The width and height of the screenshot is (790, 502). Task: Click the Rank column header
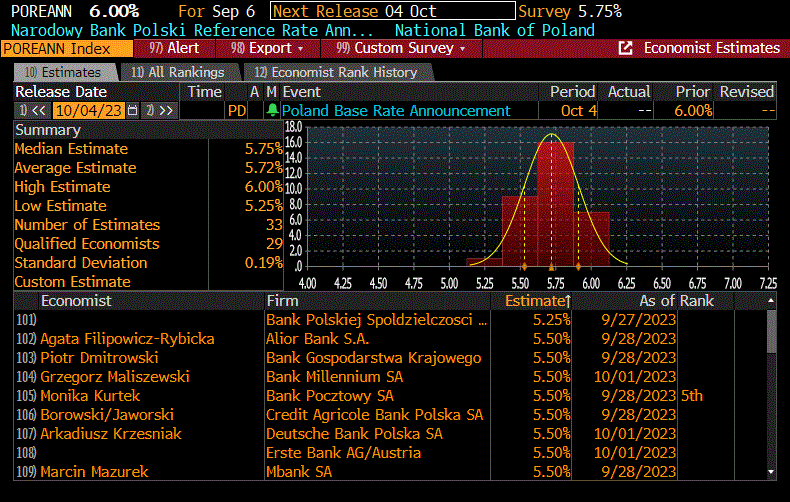tap(696, 301)
